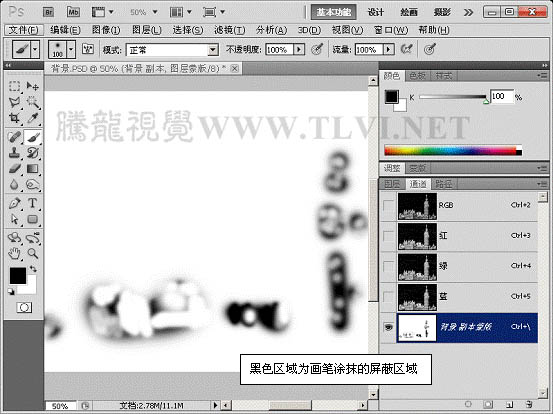Select the Crop tool
The width and height of the screenshot is (553, 414).
pos(14,118)
